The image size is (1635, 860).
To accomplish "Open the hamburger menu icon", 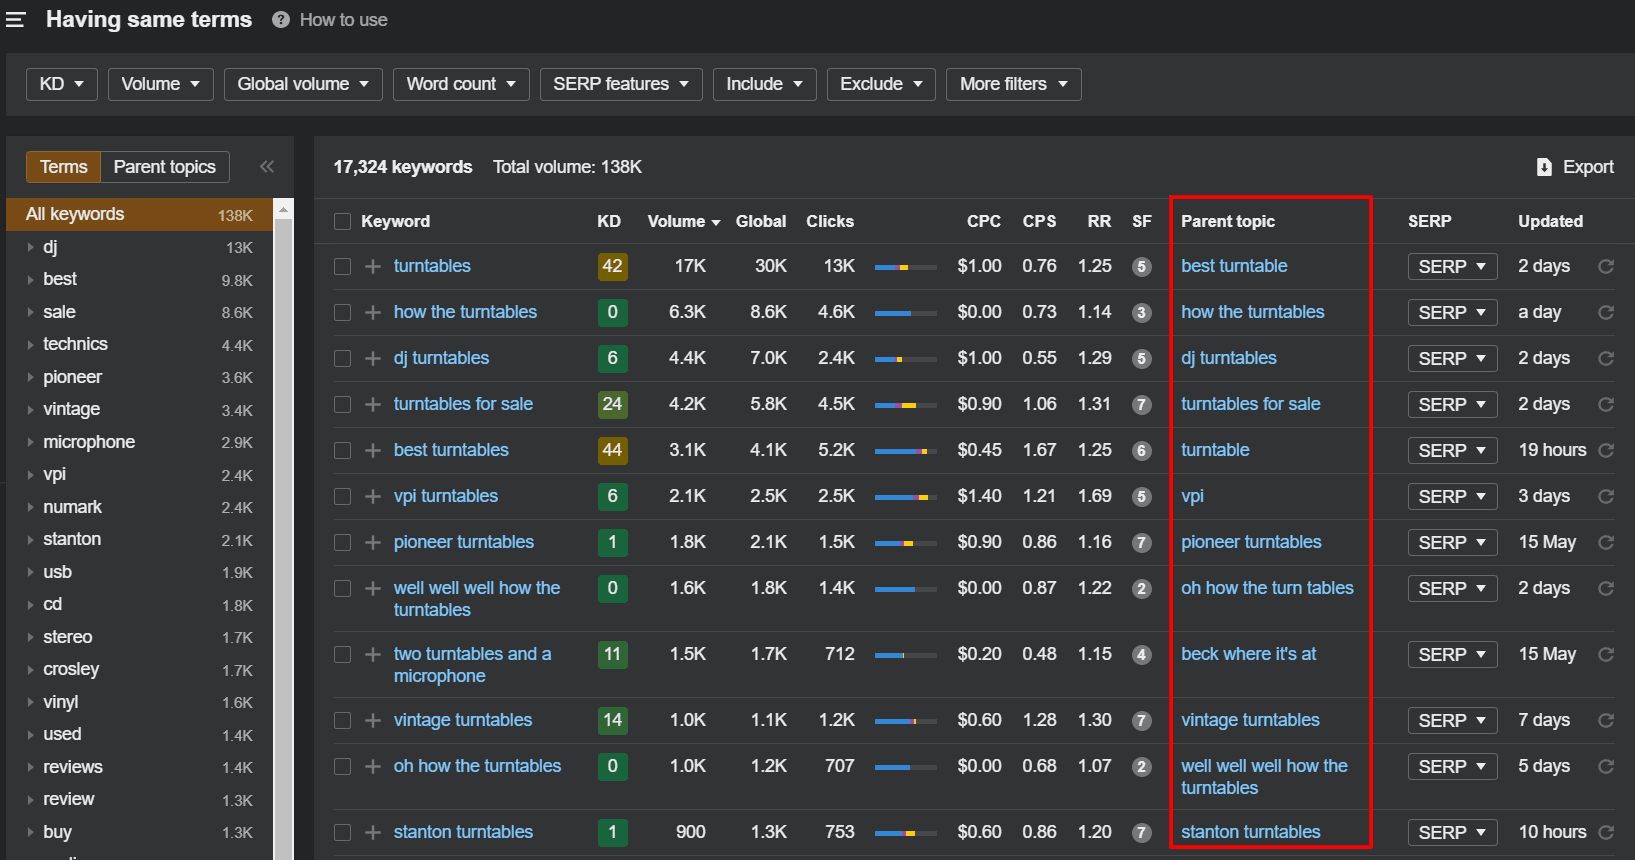I will pos(15,20).
